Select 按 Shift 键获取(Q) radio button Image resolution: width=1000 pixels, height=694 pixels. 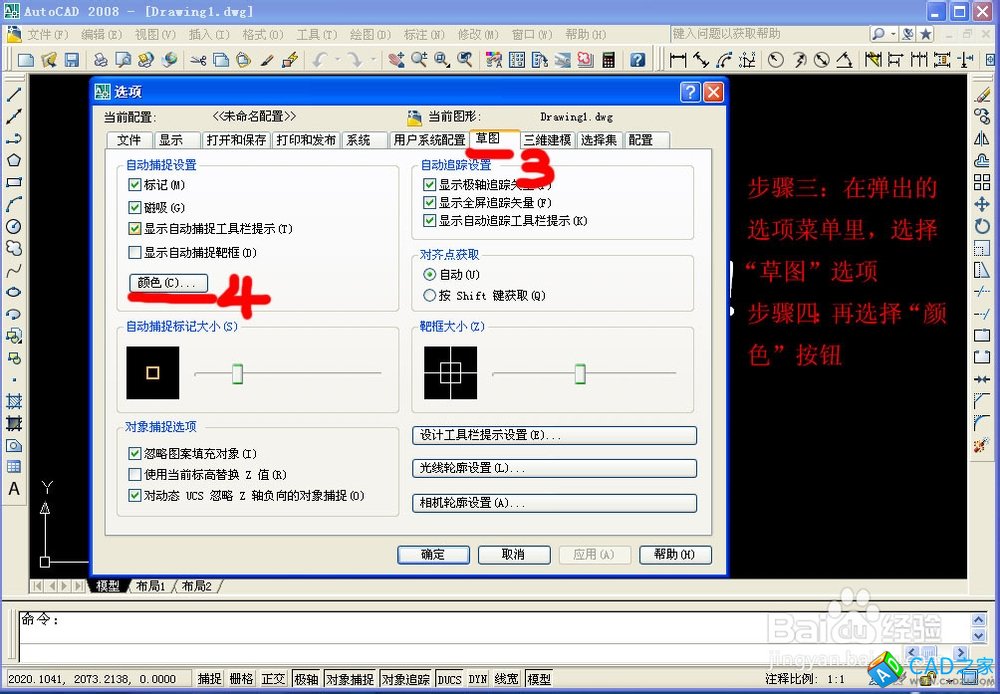430,295
